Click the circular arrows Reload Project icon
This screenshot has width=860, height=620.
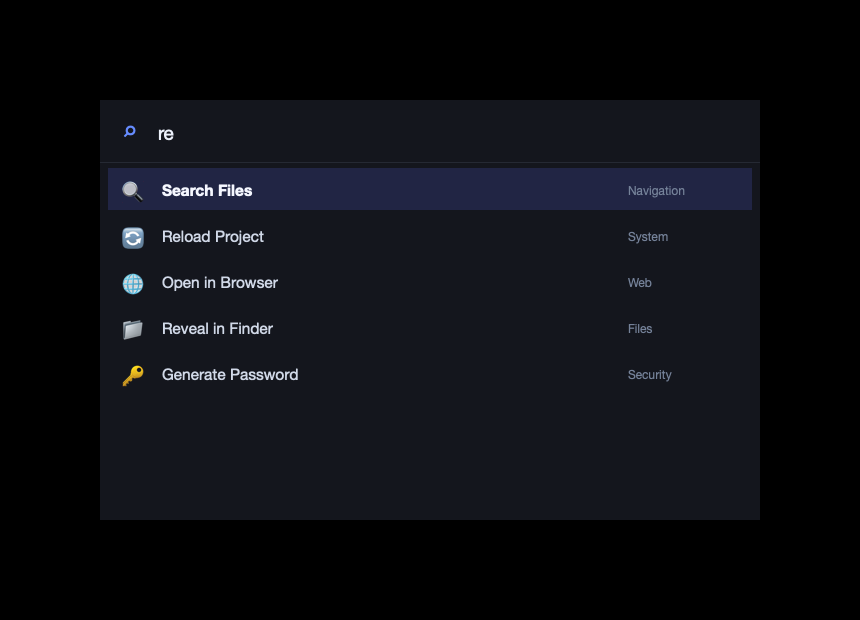tap(133, 238)
